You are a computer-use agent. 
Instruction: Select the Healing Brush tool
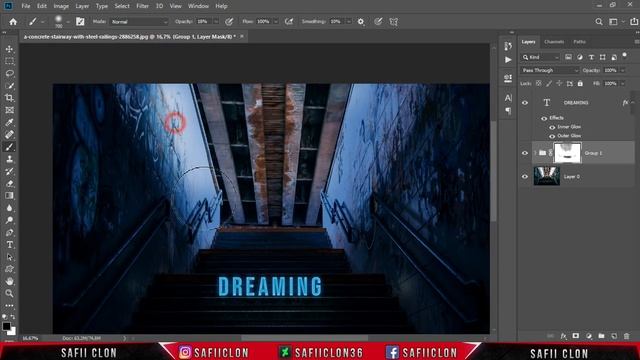click(9, 135)
